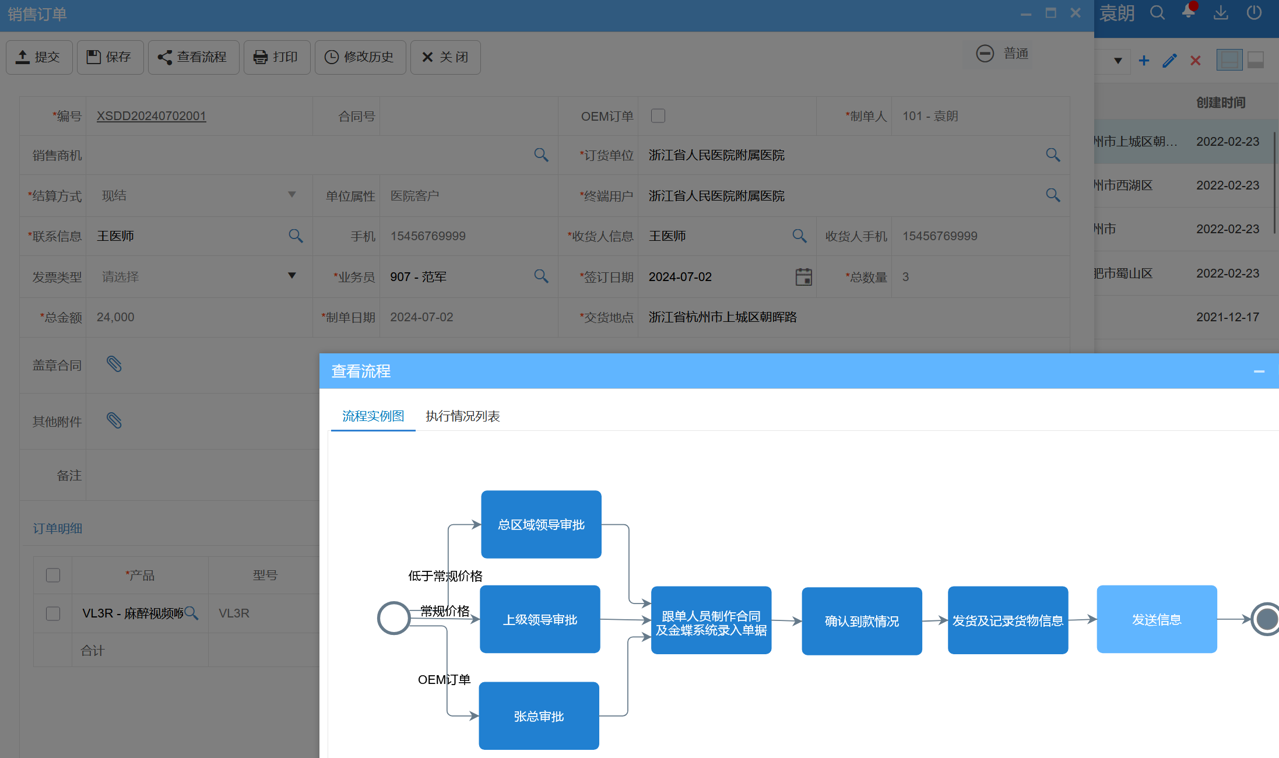The image size is (1279, 758).
Task: Check the select-all box in 订单明细 header
Action: (x=53, y=575)
